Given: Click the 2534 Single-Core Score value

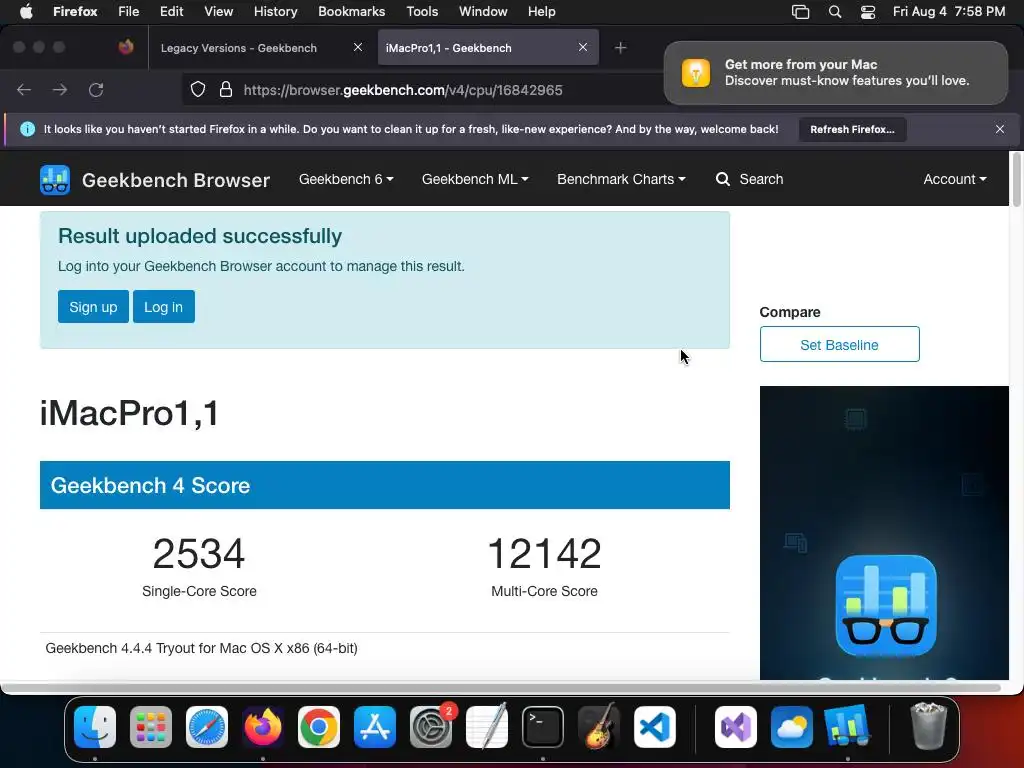Looking at the screenshot, I should pos(199,553).
